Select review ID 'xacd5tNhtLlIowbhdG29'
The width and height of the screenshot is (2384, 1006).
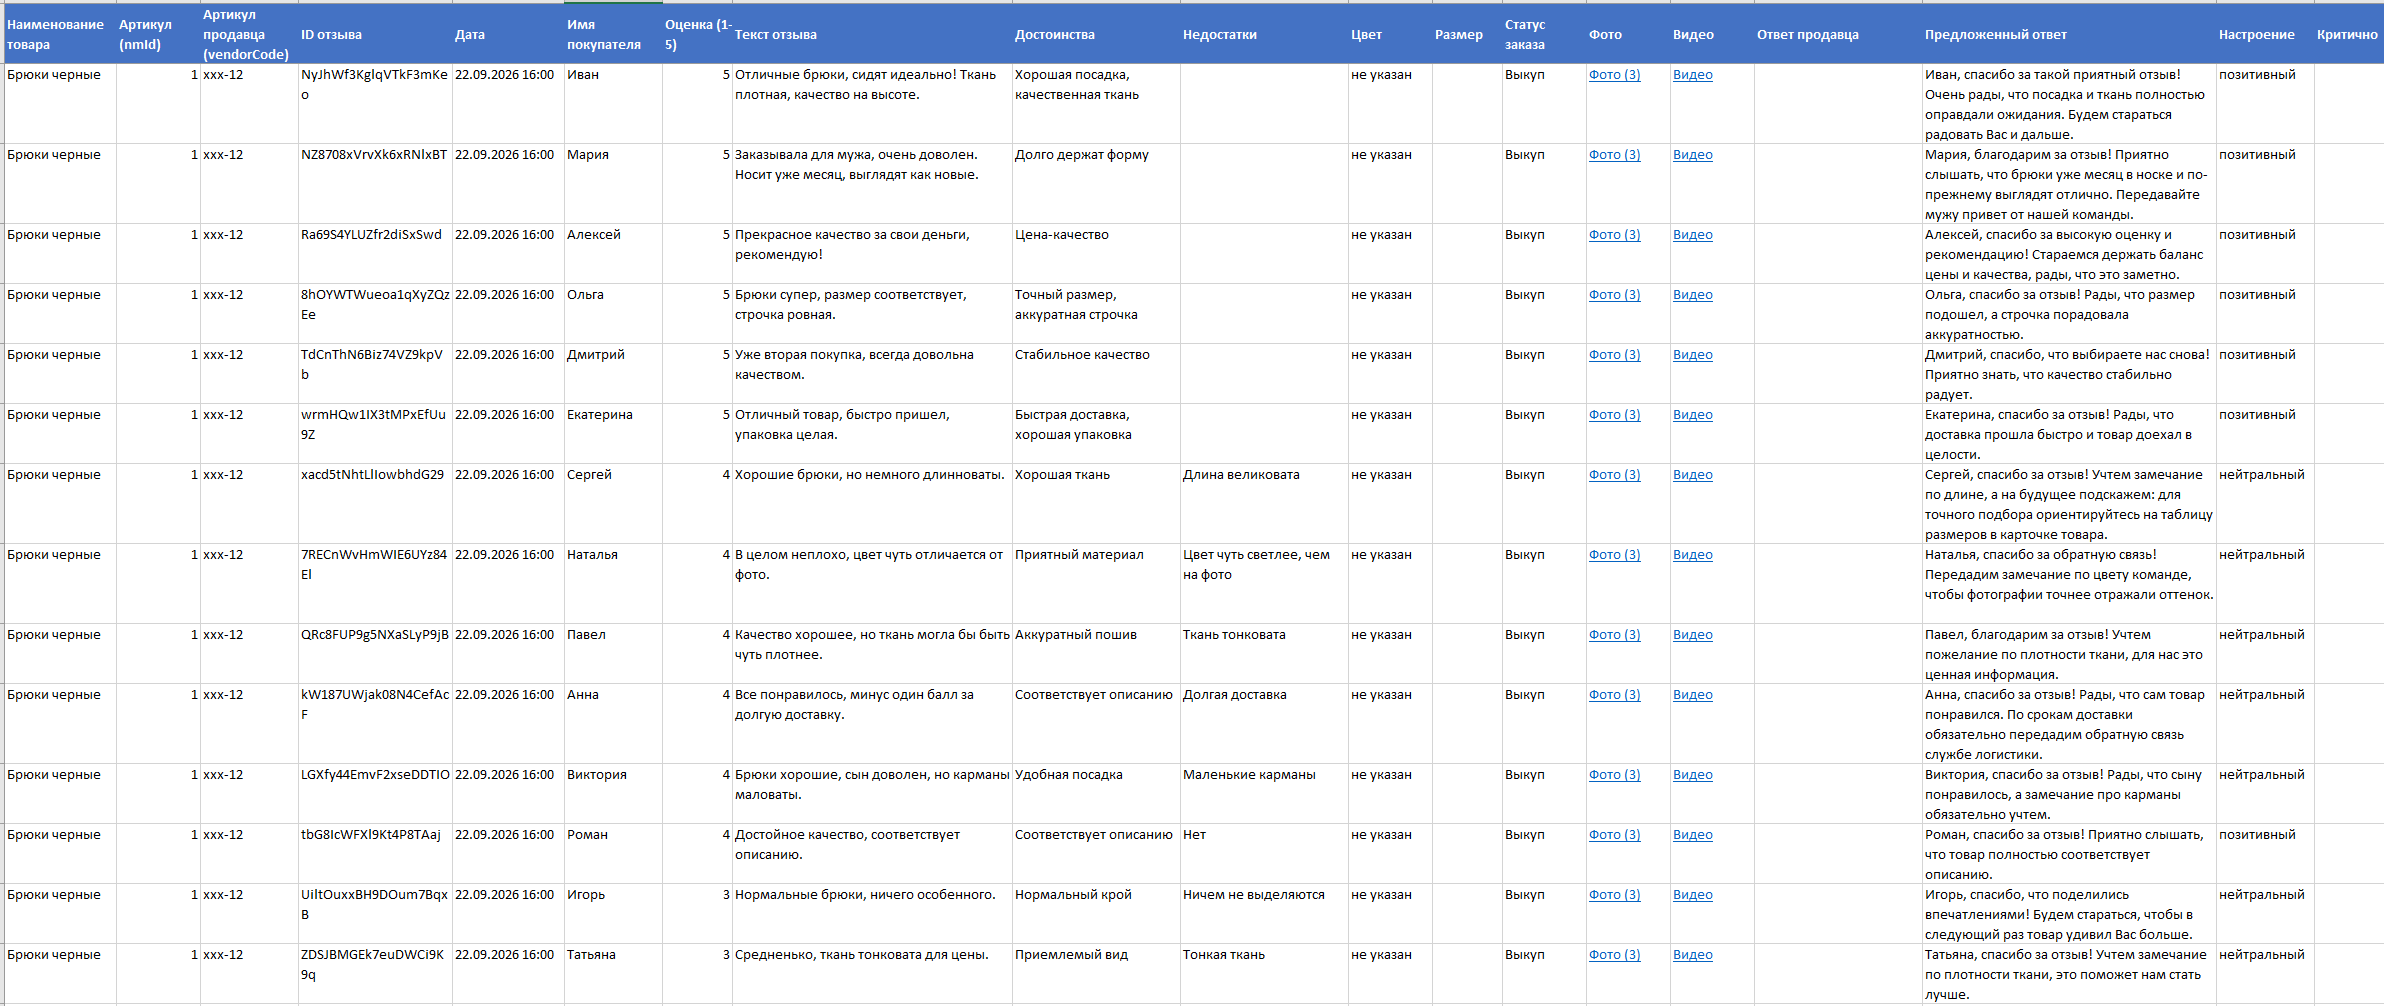tap(375, 503)
